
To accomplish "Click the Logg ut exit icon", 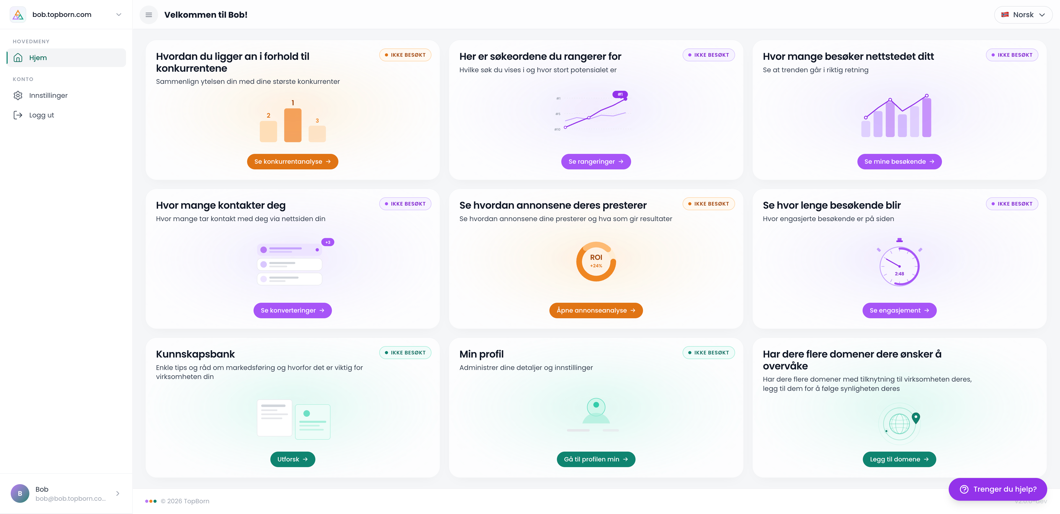I will 18,115.
